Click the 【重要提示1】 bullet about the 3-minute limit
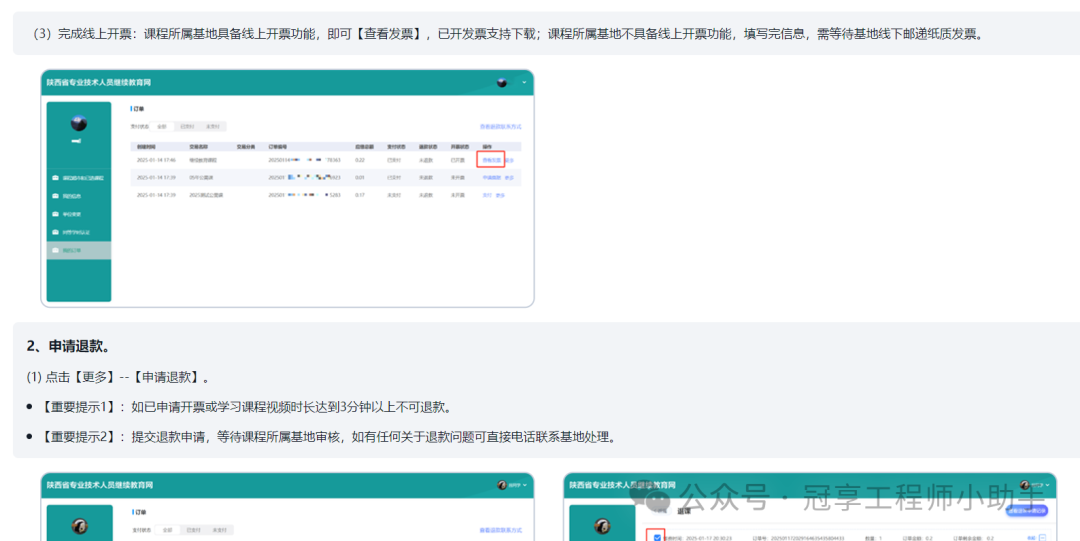The height and width of the screenshot is (541, 1080). pyautogui.click(x=247, y=407)
